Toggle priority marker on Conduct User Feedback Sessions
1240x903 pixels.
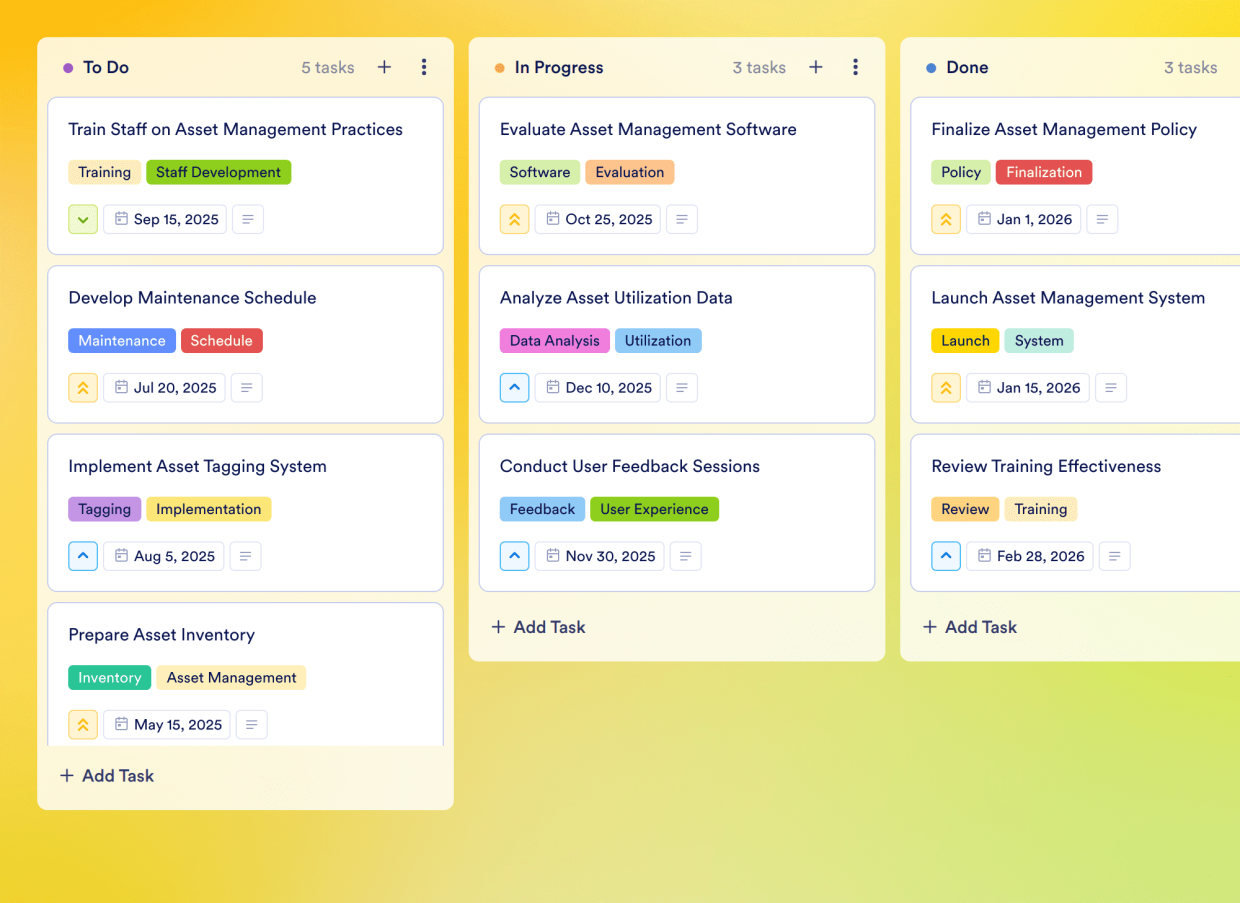(x=514, y=556)
